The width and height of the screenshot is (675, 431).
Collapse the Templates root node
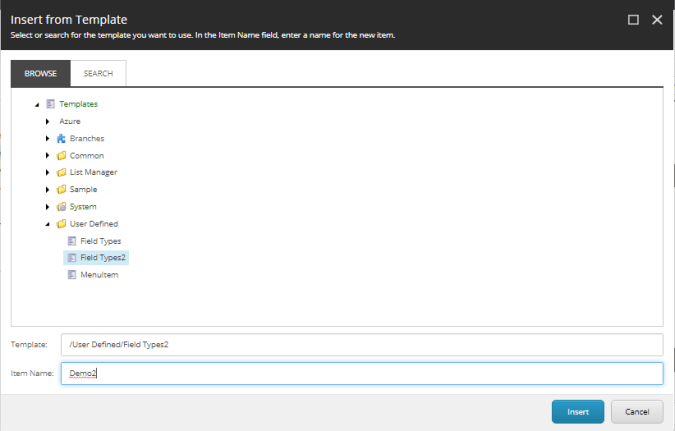37,104
